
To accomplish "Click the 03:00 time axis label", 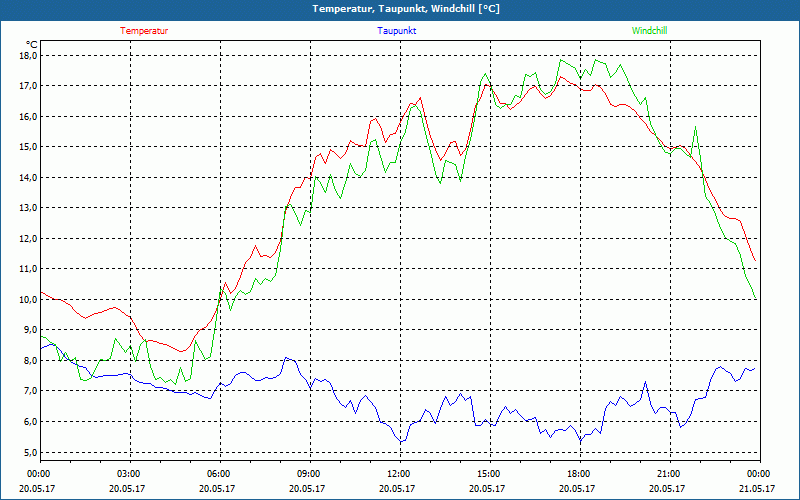I will [131, 474].
